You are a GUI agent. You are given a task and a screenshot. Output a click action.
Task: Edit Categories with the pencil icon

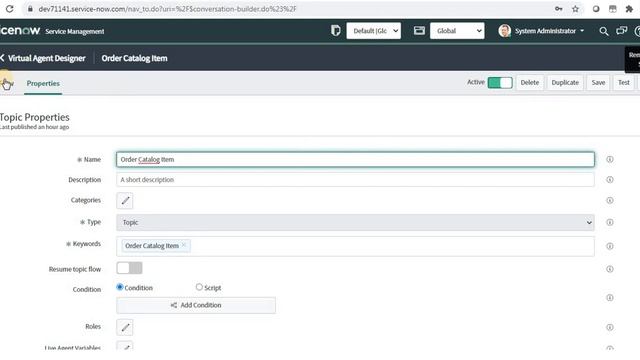125,200
